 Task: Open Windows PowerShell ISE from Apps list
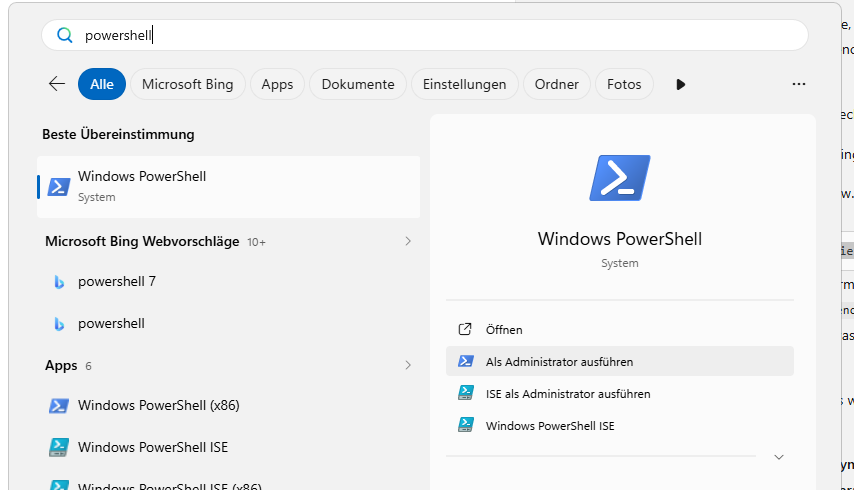[x=228, y=447]
